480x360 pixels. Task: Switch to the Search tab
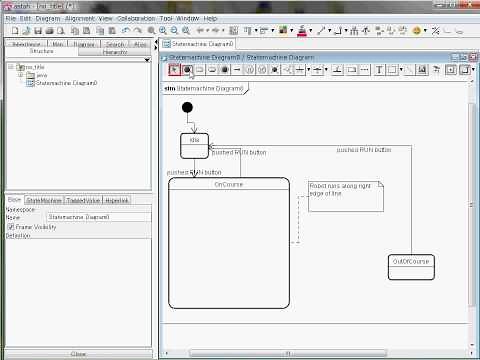tap(115, 44)
